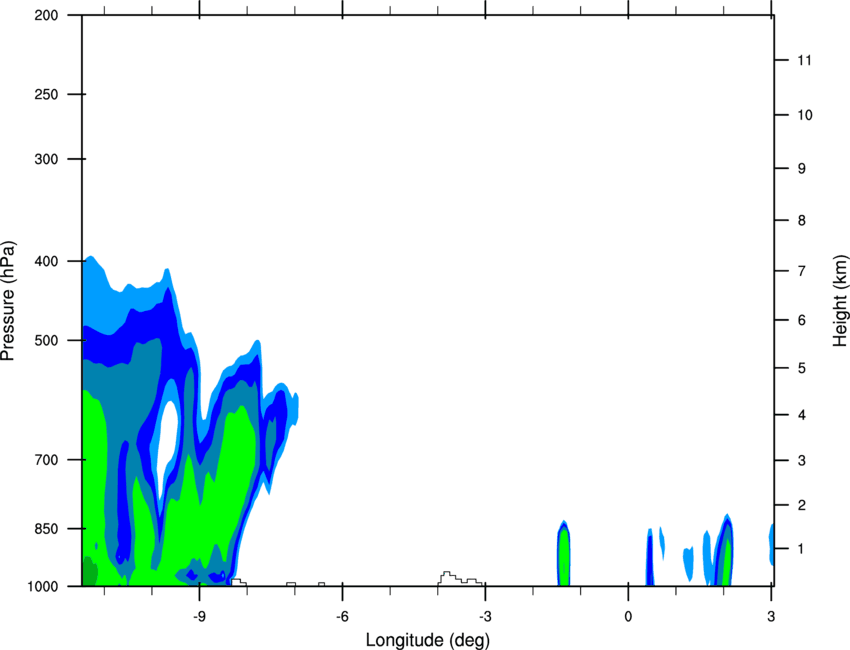The image size is (850, 650).
Task: Click the 250 pressure tick label
Action: click(46, 94)
